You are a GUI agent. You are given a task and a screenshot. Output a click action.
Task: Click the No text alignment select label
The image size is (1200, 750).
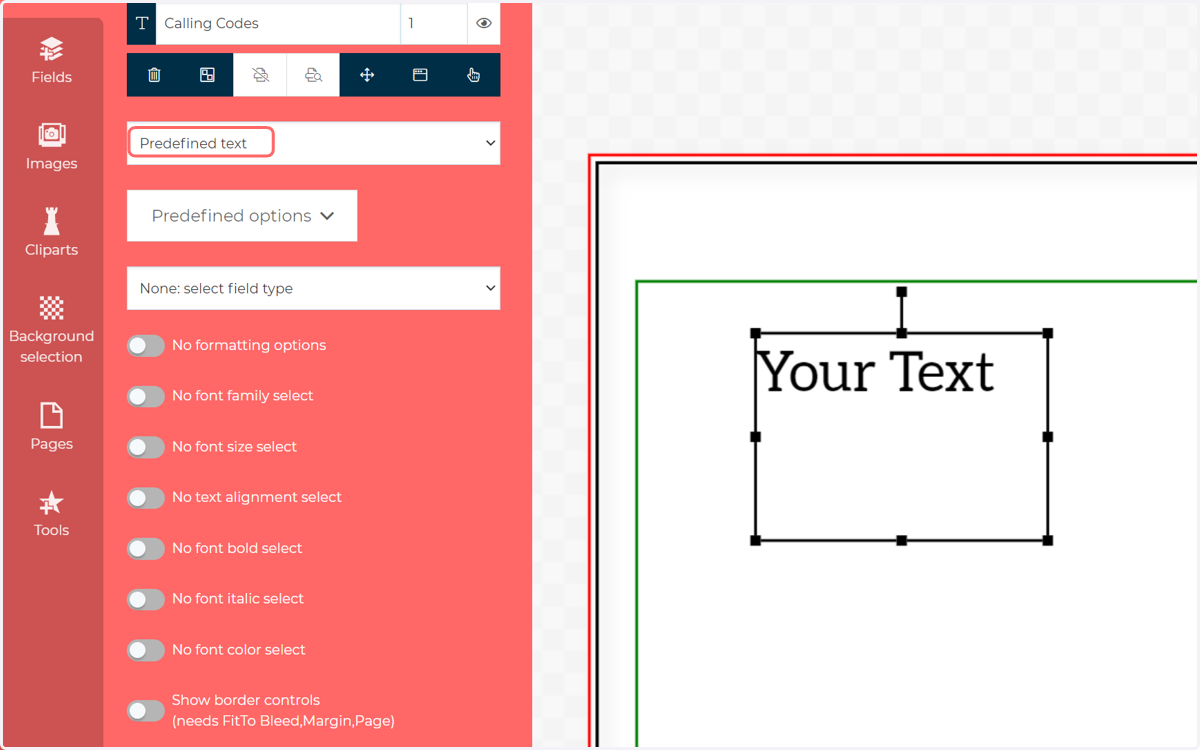[x=257, y=497]
